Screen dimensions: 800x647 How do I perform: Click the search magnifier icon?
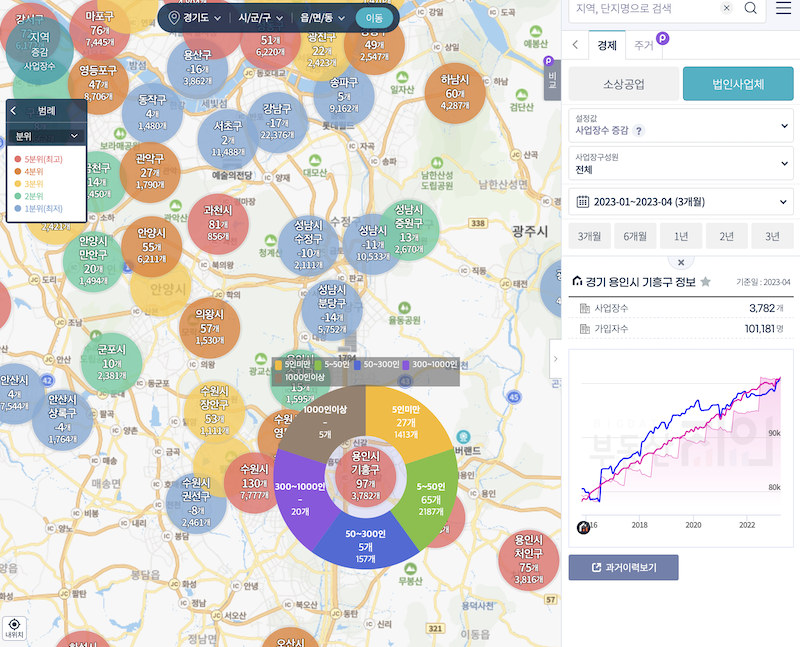(x=750, y=8)
